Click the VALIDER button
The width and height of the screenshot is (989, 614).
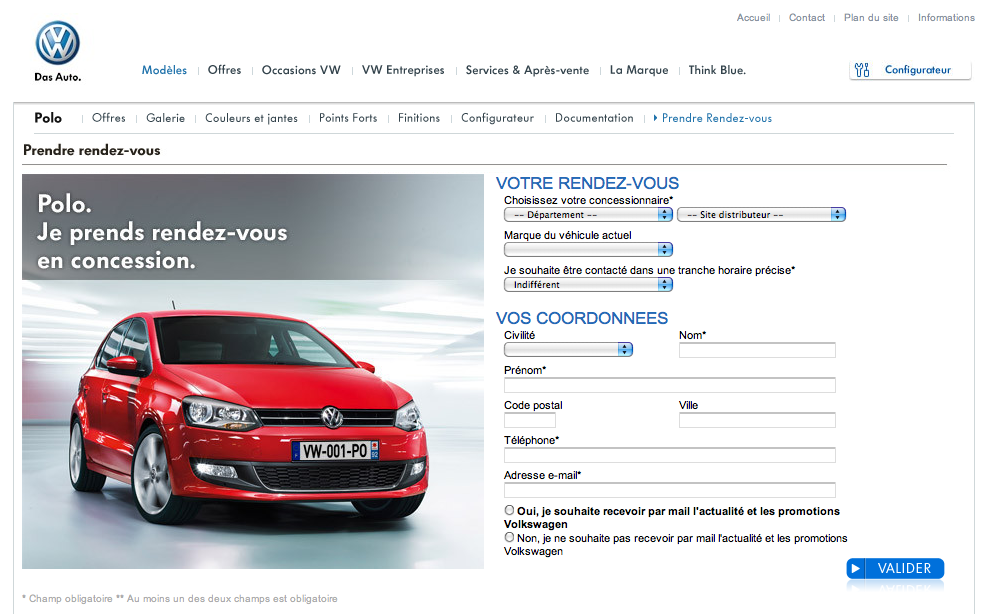tap(896, 569)
